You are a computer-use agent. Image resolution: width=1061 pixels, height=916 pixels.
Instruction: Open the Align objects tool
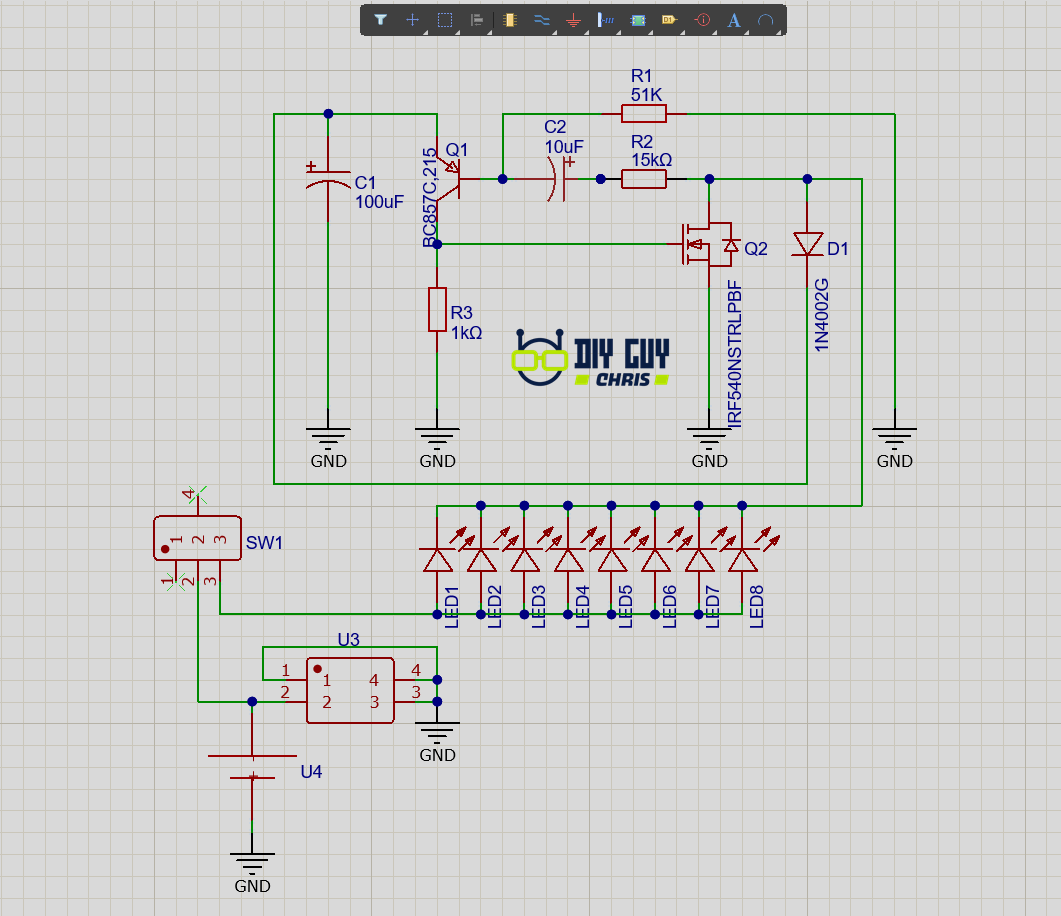pos(477,20)
